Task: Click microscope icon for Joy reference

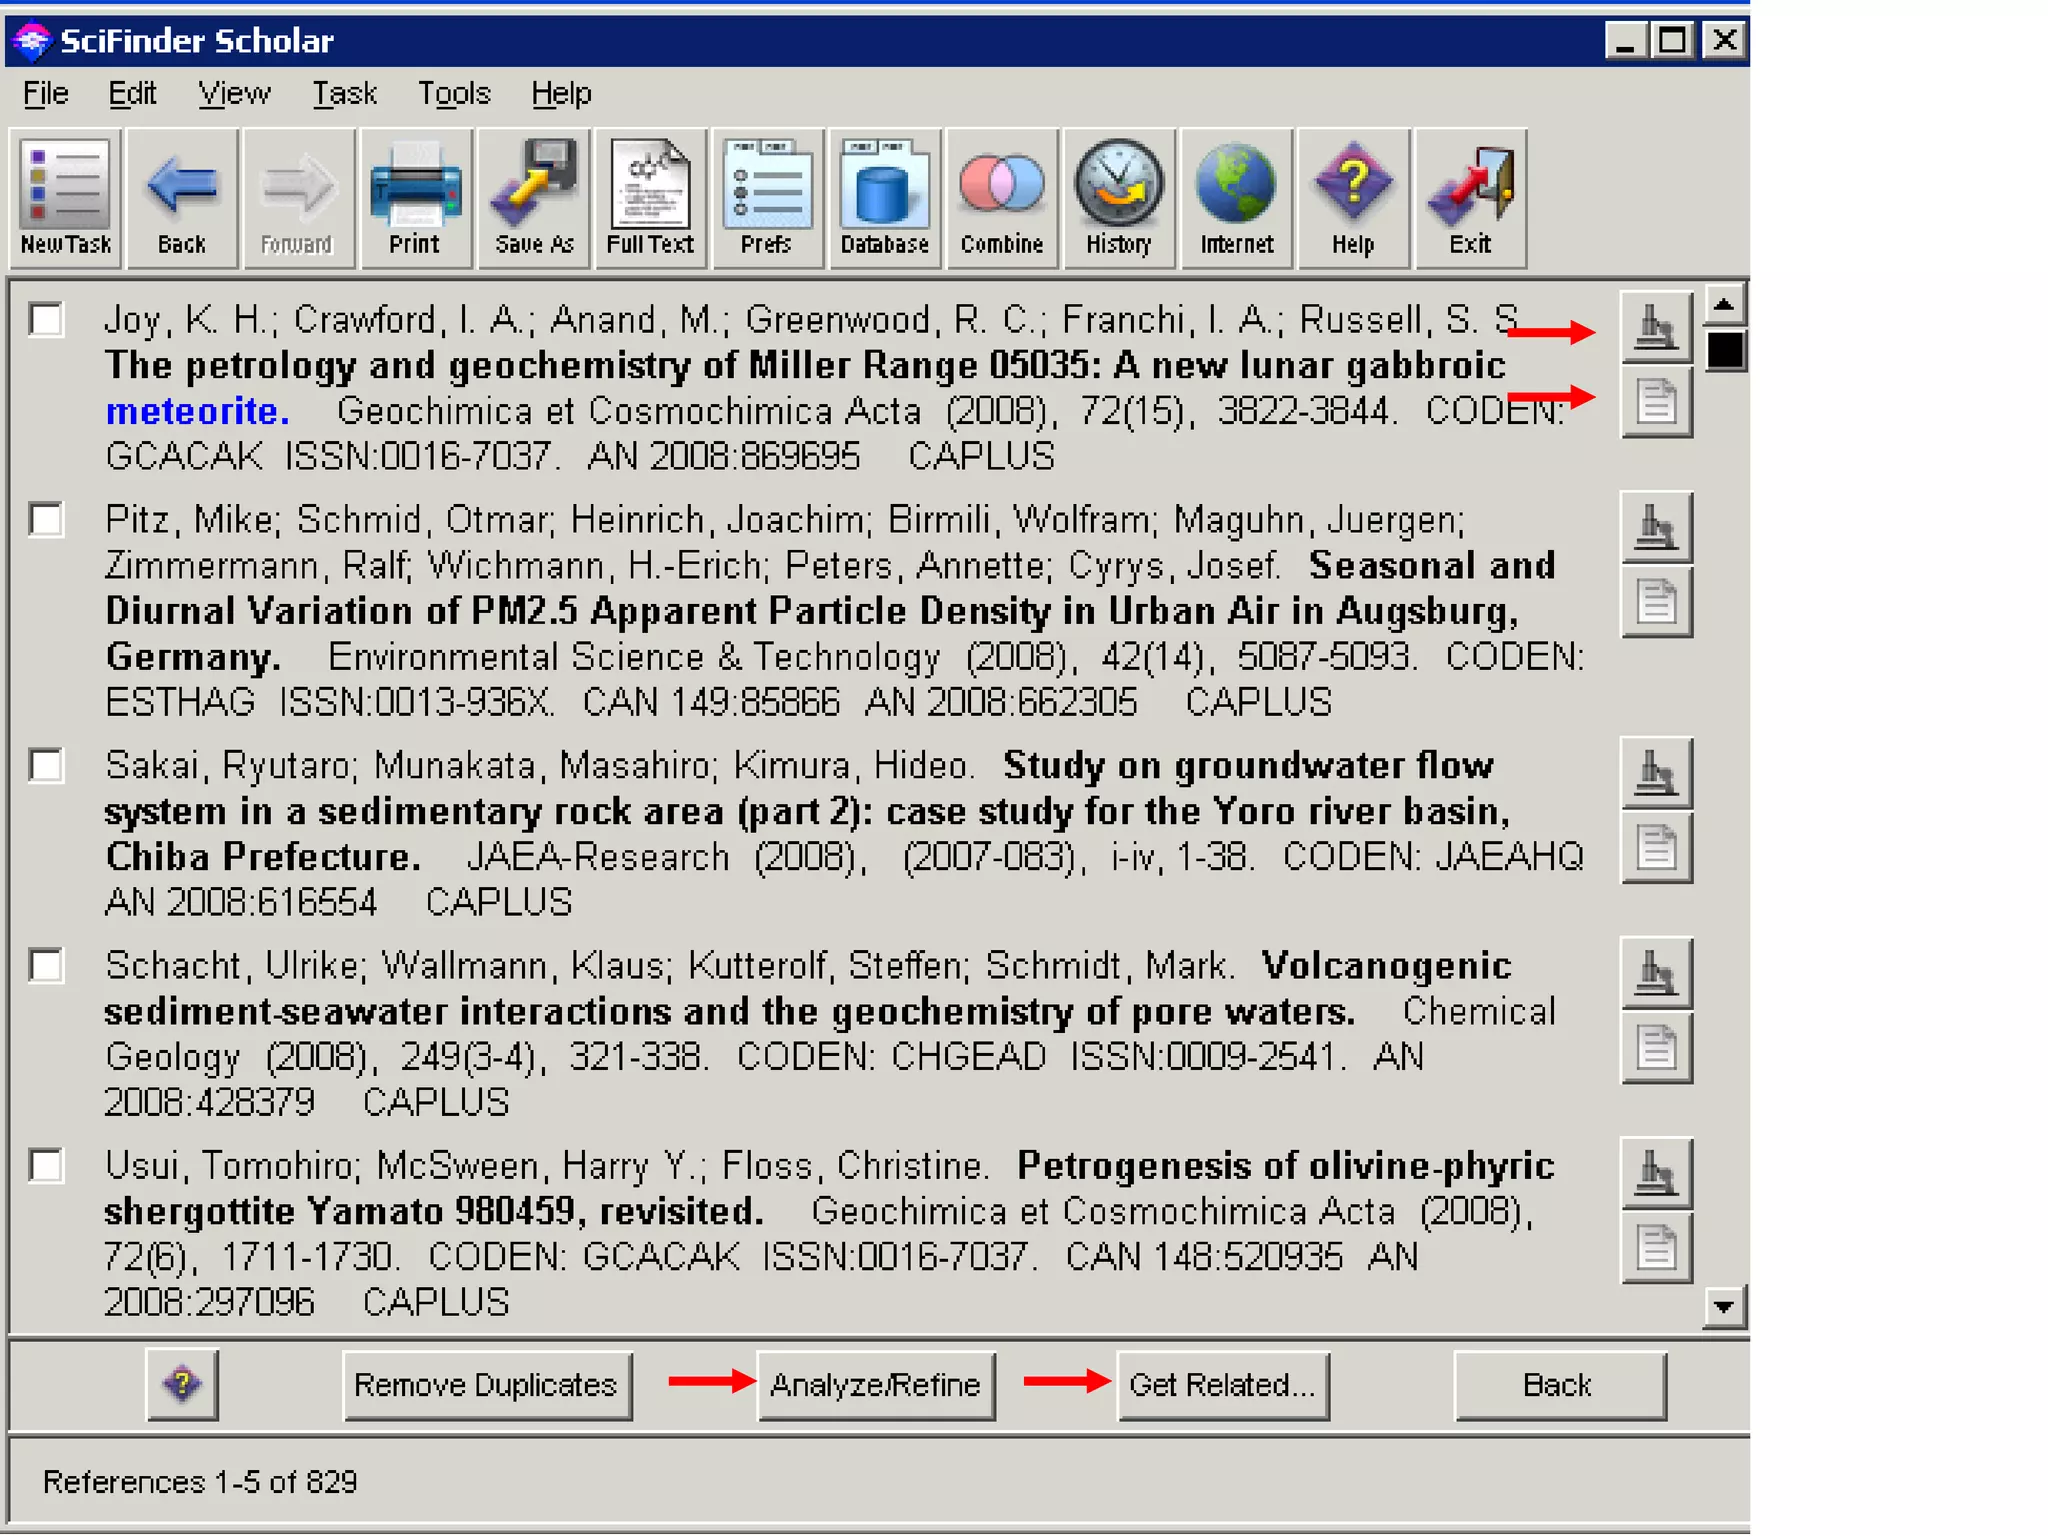Action: click(1655, 327)
